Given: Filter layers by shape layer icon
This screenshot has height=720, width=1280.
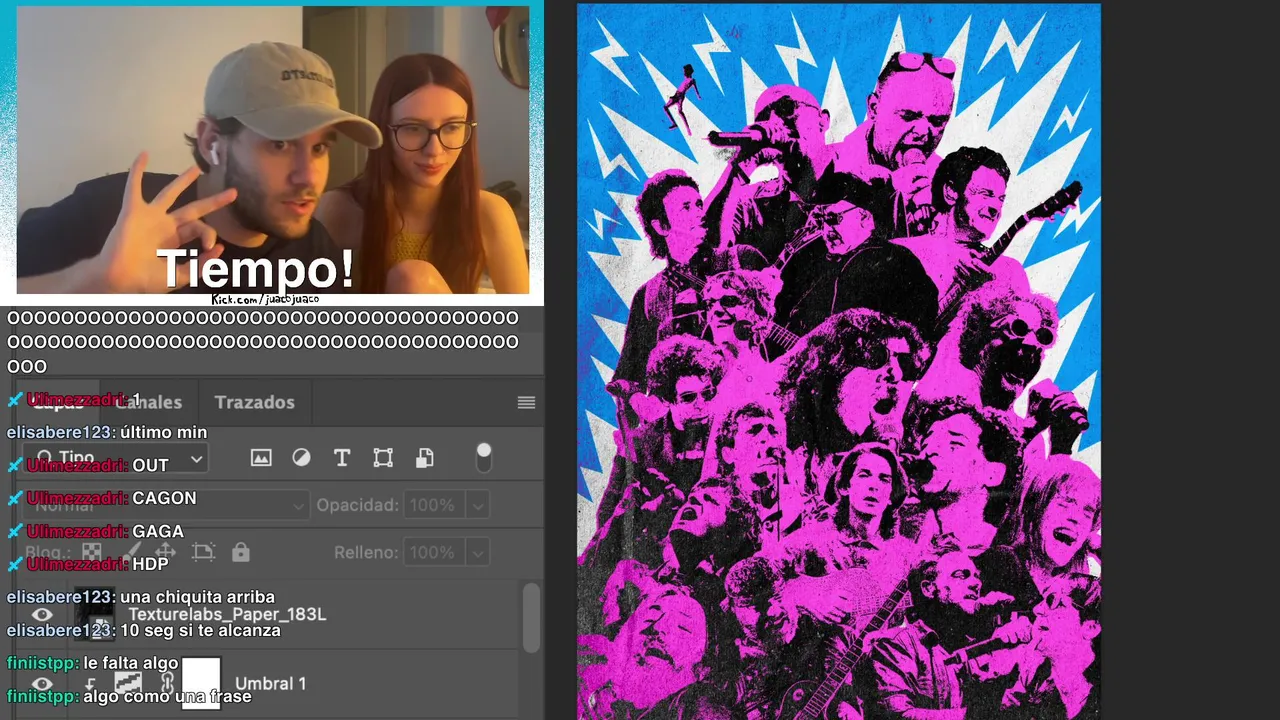Looking at the screenshot, I should [x=383, y=457].
